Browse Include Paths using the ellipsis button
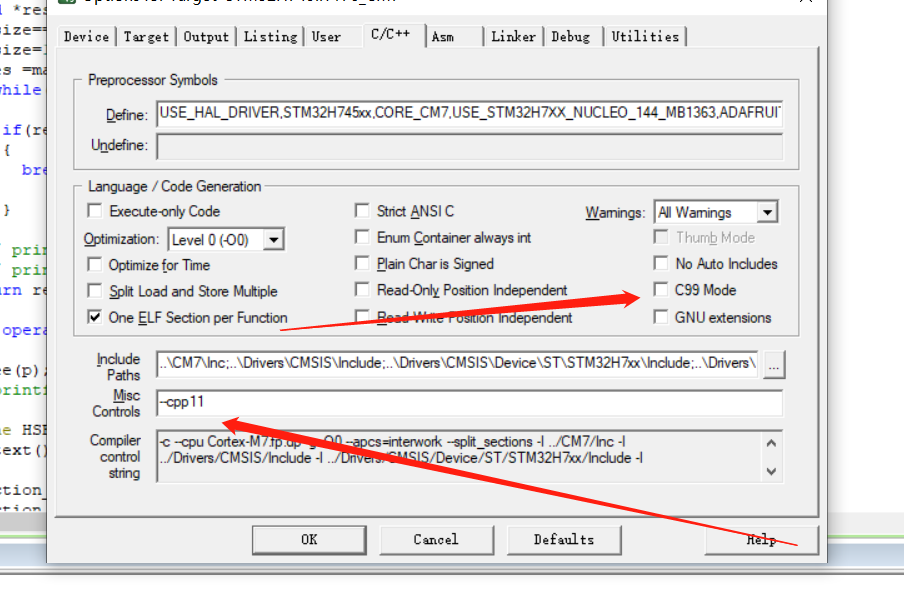Image resolution: width=904 pixels, height=603 pixels. 774,364
